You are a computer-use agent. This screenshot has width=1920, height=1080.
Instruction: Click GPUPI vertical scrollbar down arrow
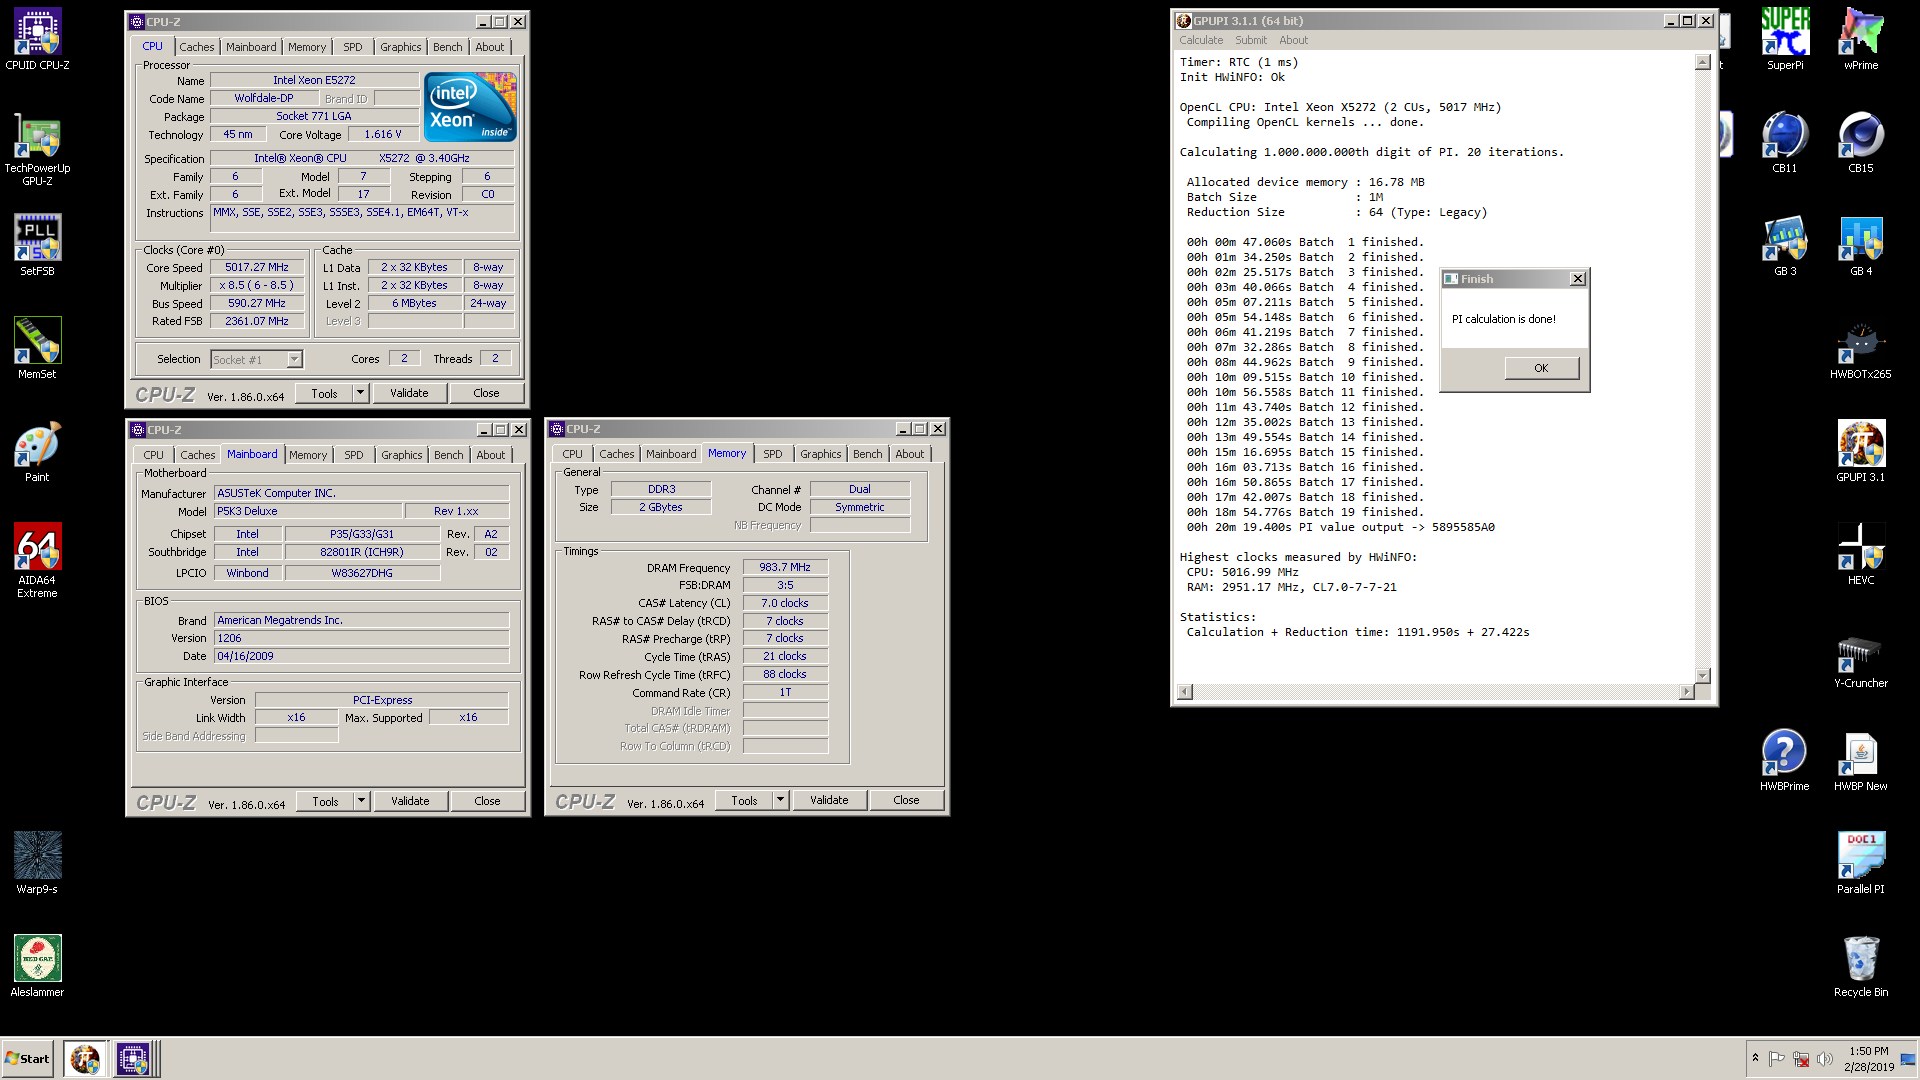[1703, 676]
